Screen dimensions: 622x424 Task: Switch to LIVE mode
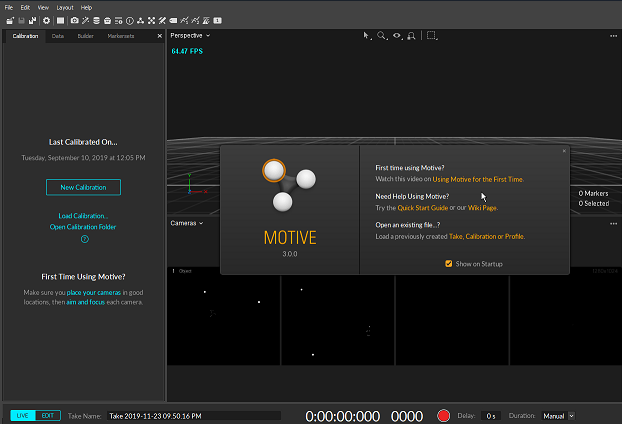tap(23, 415)
